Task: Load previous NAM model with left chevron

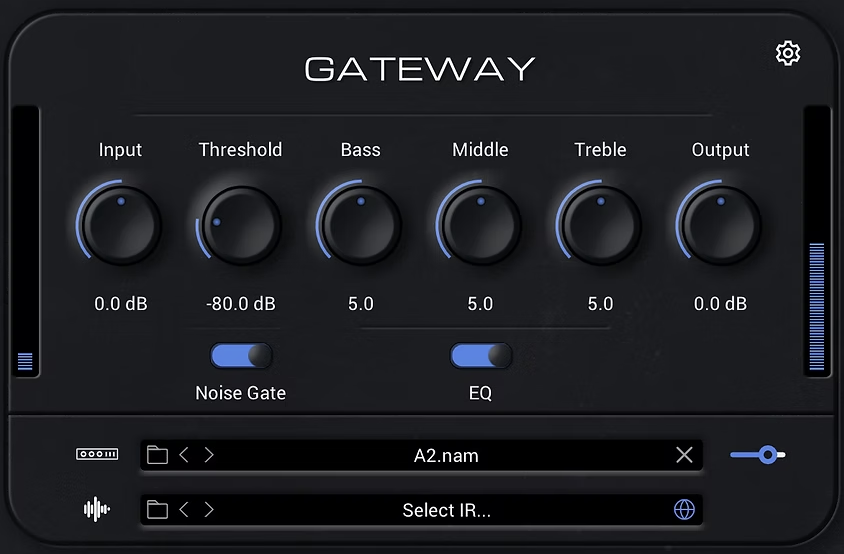Action: pyautogui.click(x=184, y=455)
